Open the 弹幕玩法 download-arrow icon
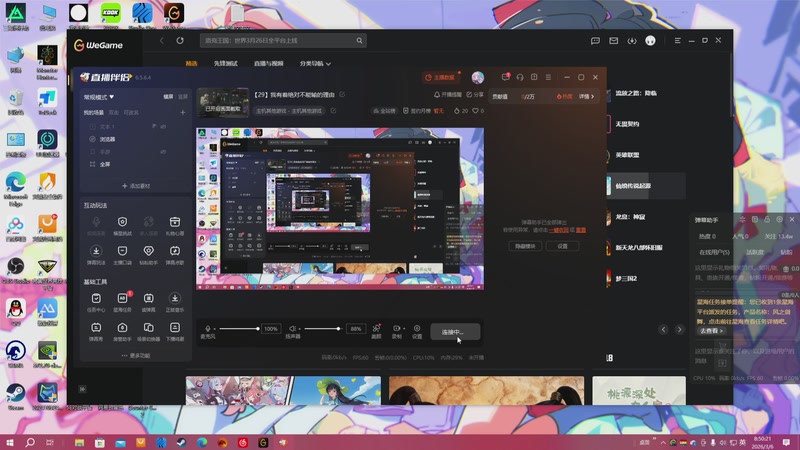The width and height of the screenshot is (800, 450). pos(96,251)
